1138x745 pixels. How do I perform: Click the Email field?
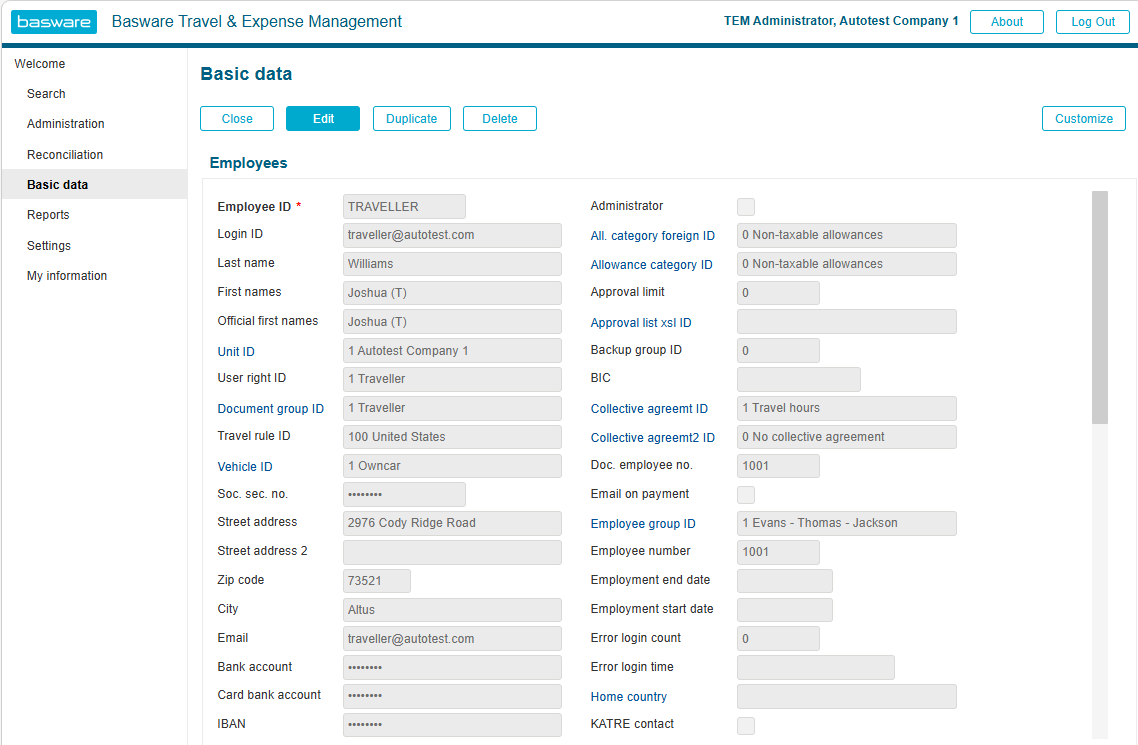pyautogui.click(x=452, y=639)
